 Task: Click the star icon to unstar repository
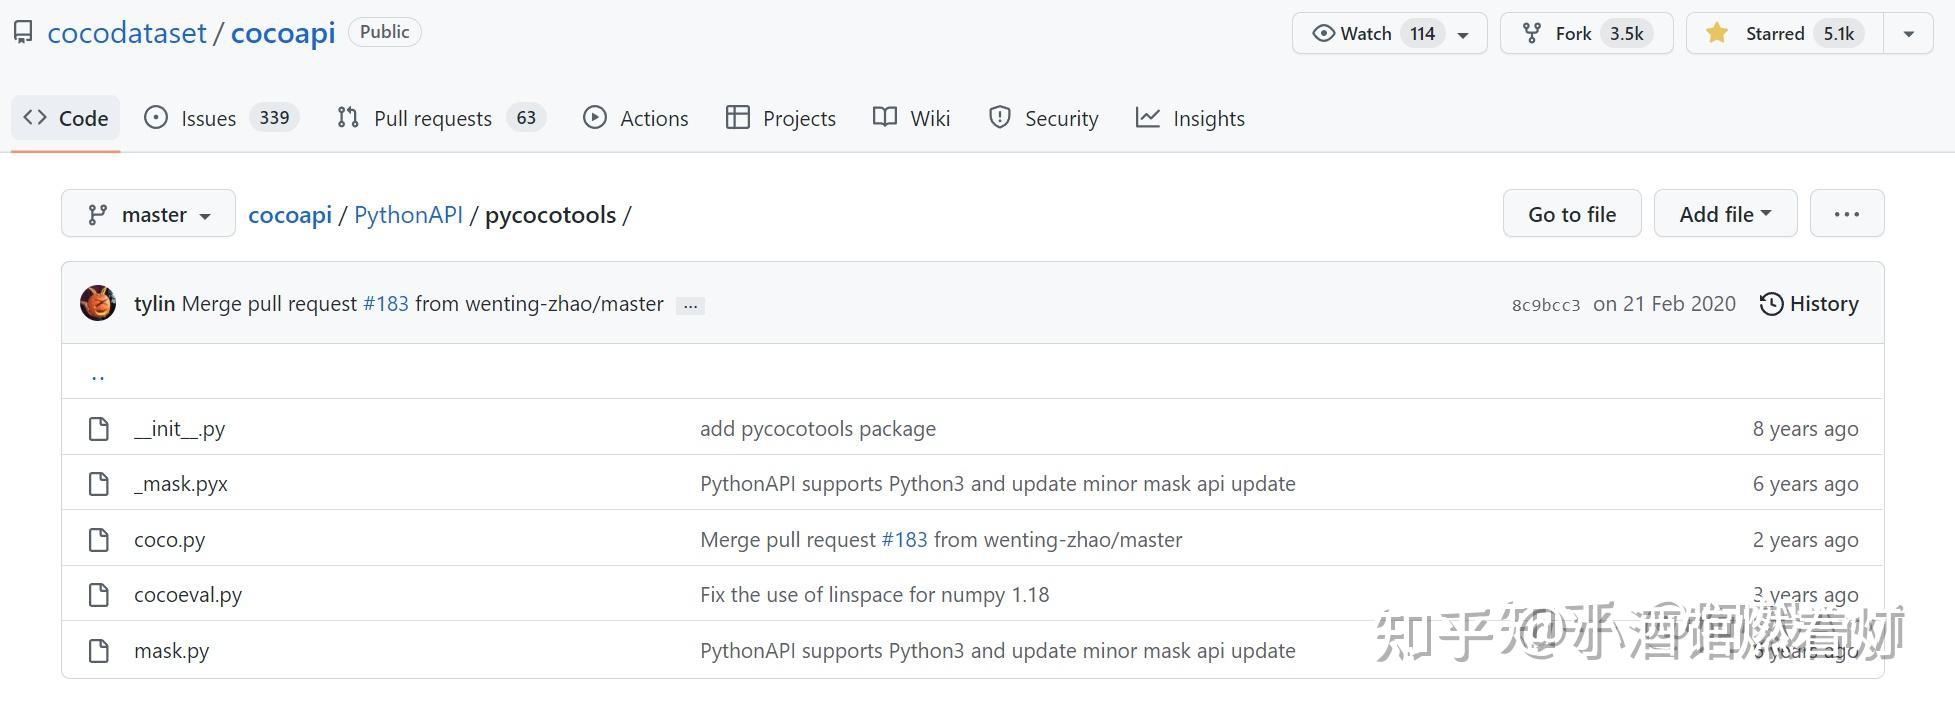(x=1717, y=33)
